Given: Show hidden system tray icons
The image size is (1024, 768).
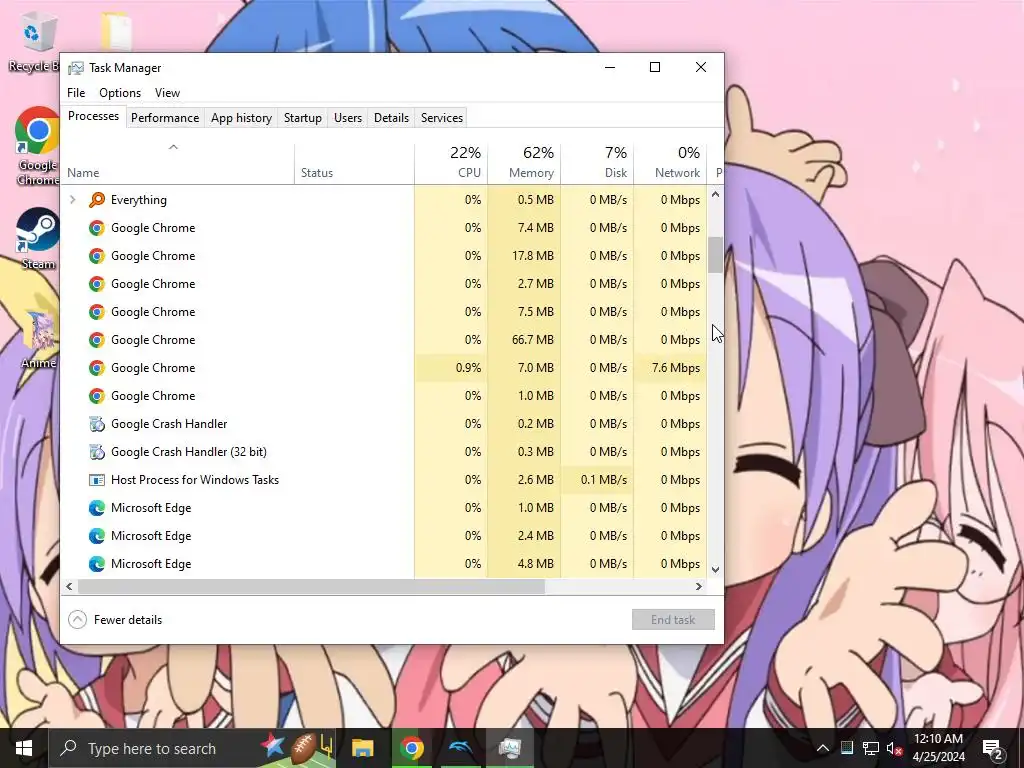Looking at the screenshot, I should pyautogui.click(x=823, y=748).
